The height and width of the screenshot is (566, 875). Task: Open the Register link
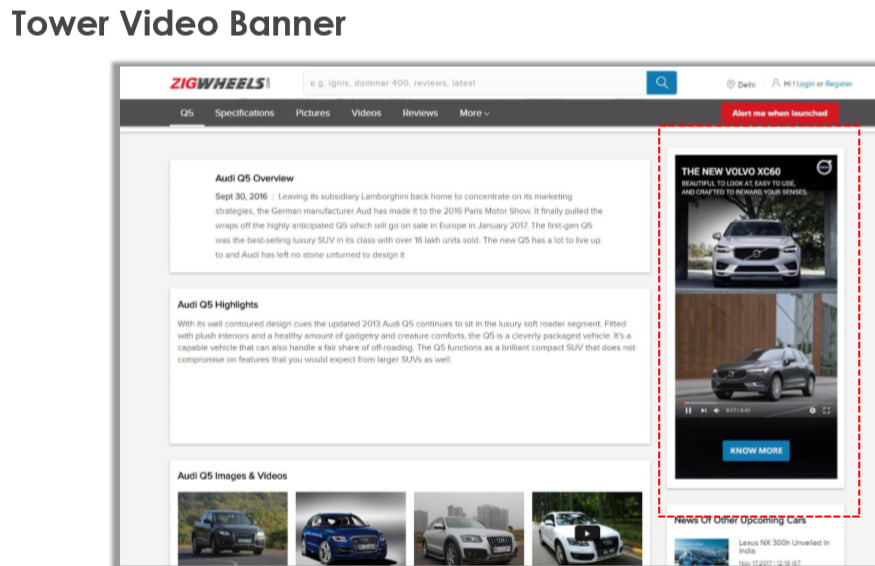839,84
